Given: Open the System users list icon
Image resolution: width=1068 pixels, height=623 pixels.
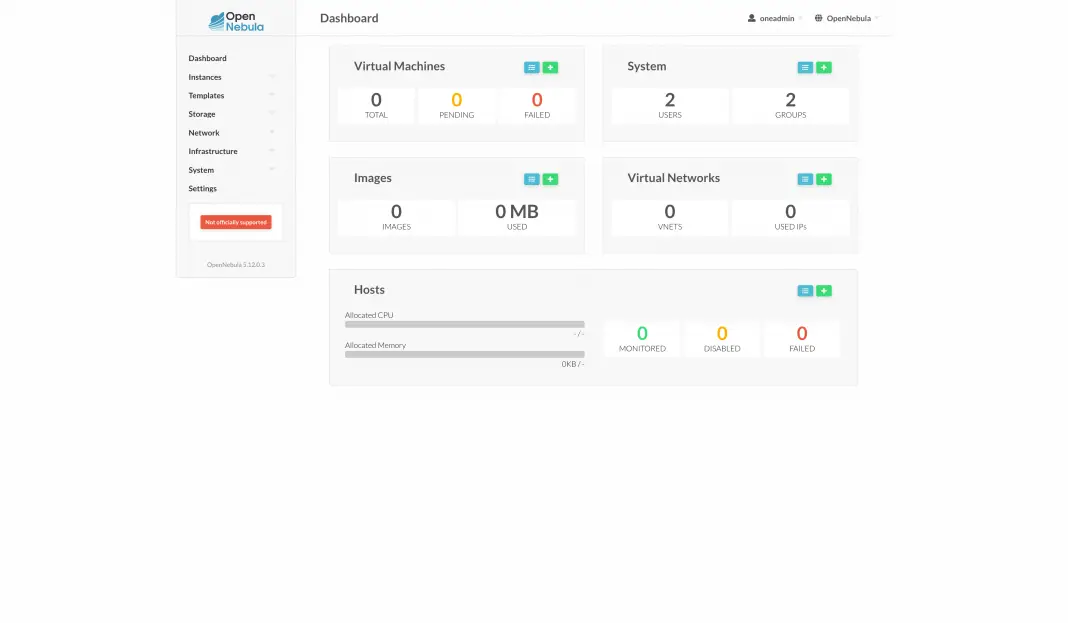Looking at the screenshot, I should click(805, 68).
